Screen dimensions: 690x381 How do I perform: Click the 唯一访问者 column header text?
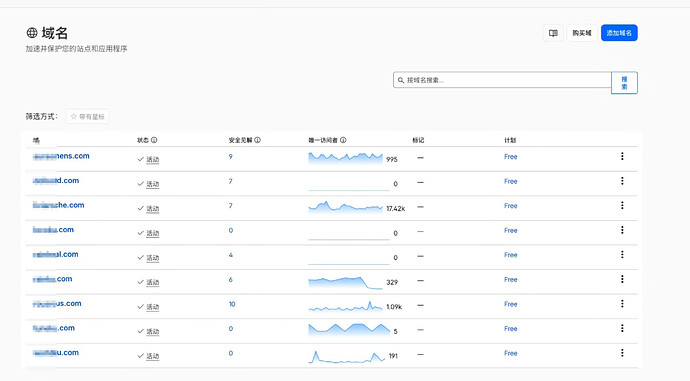323,140
